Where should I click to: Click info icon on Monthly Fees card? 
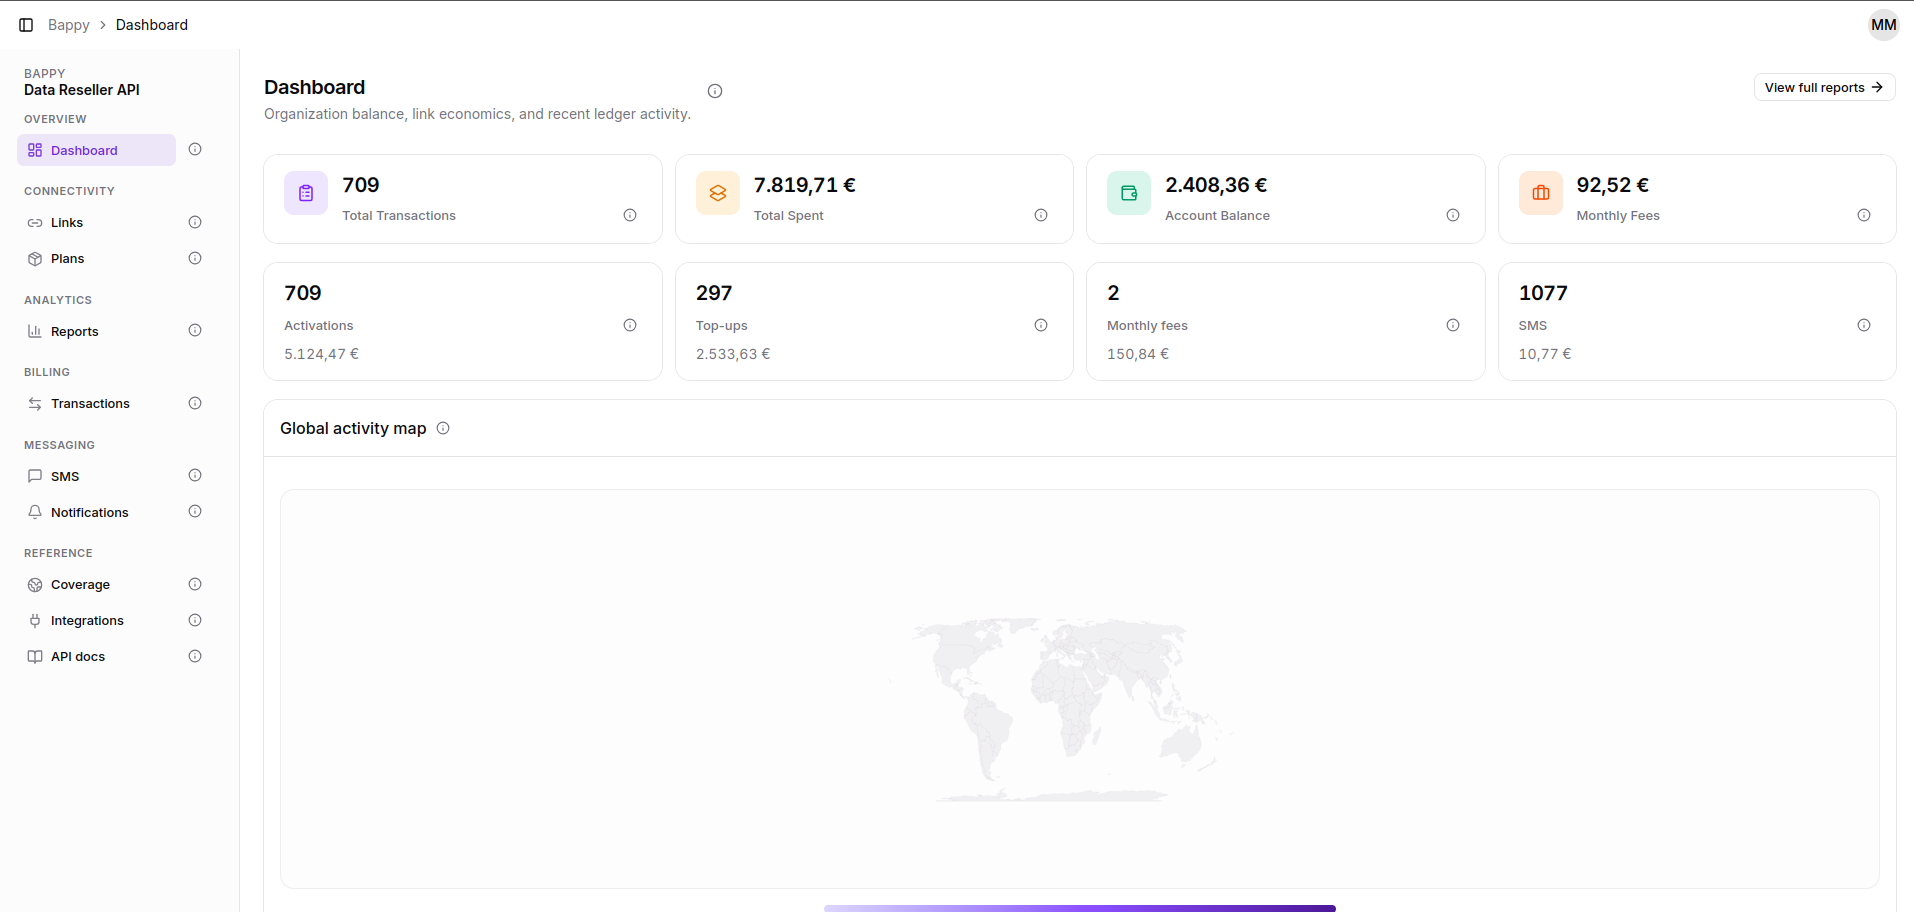point(1864,215)
